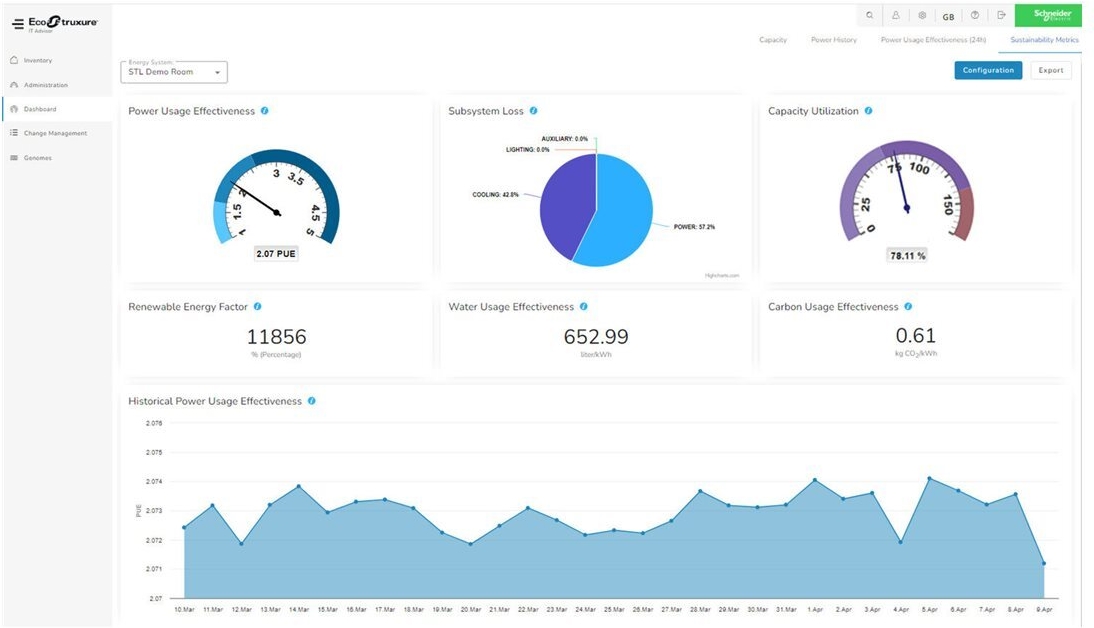This screenshot has height=628, width=1094.
Task: Click the user profile icon
Action: (896, 16)
